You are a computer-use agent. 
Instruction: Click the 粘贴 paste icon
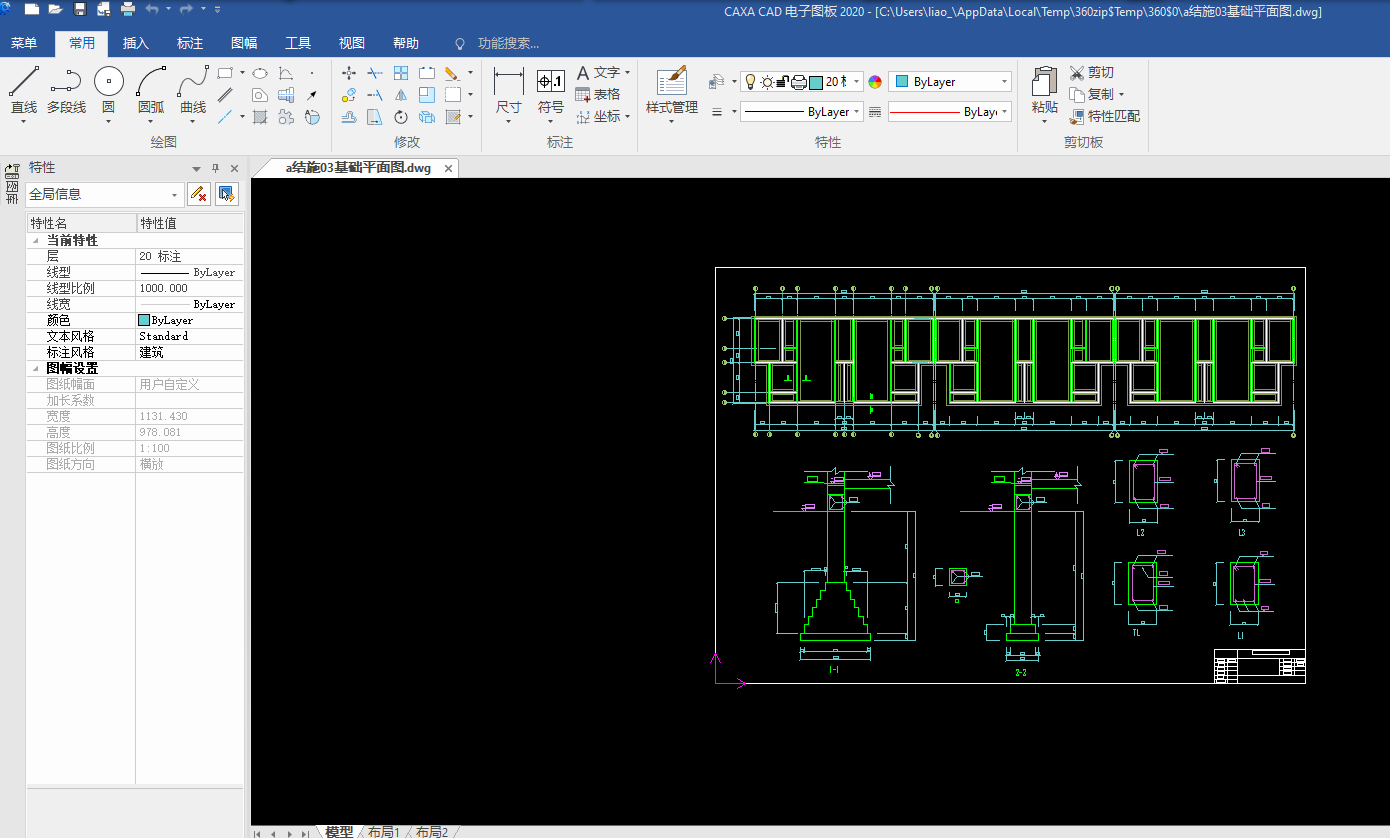1044,83
